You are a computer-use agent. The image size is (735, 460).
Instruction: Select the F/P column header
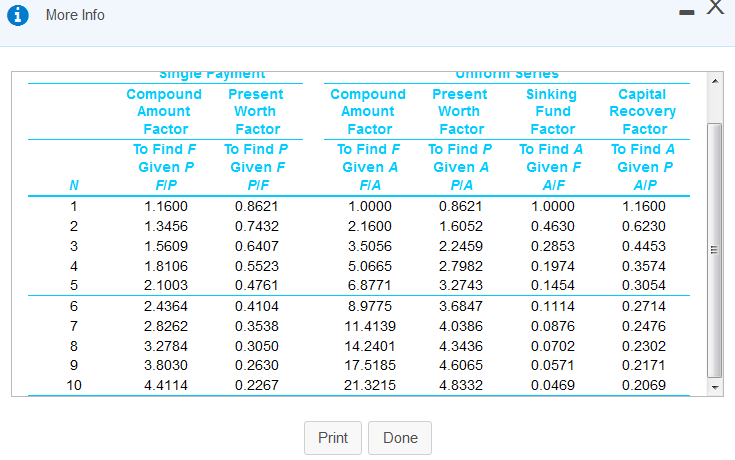tap(166, 185)
